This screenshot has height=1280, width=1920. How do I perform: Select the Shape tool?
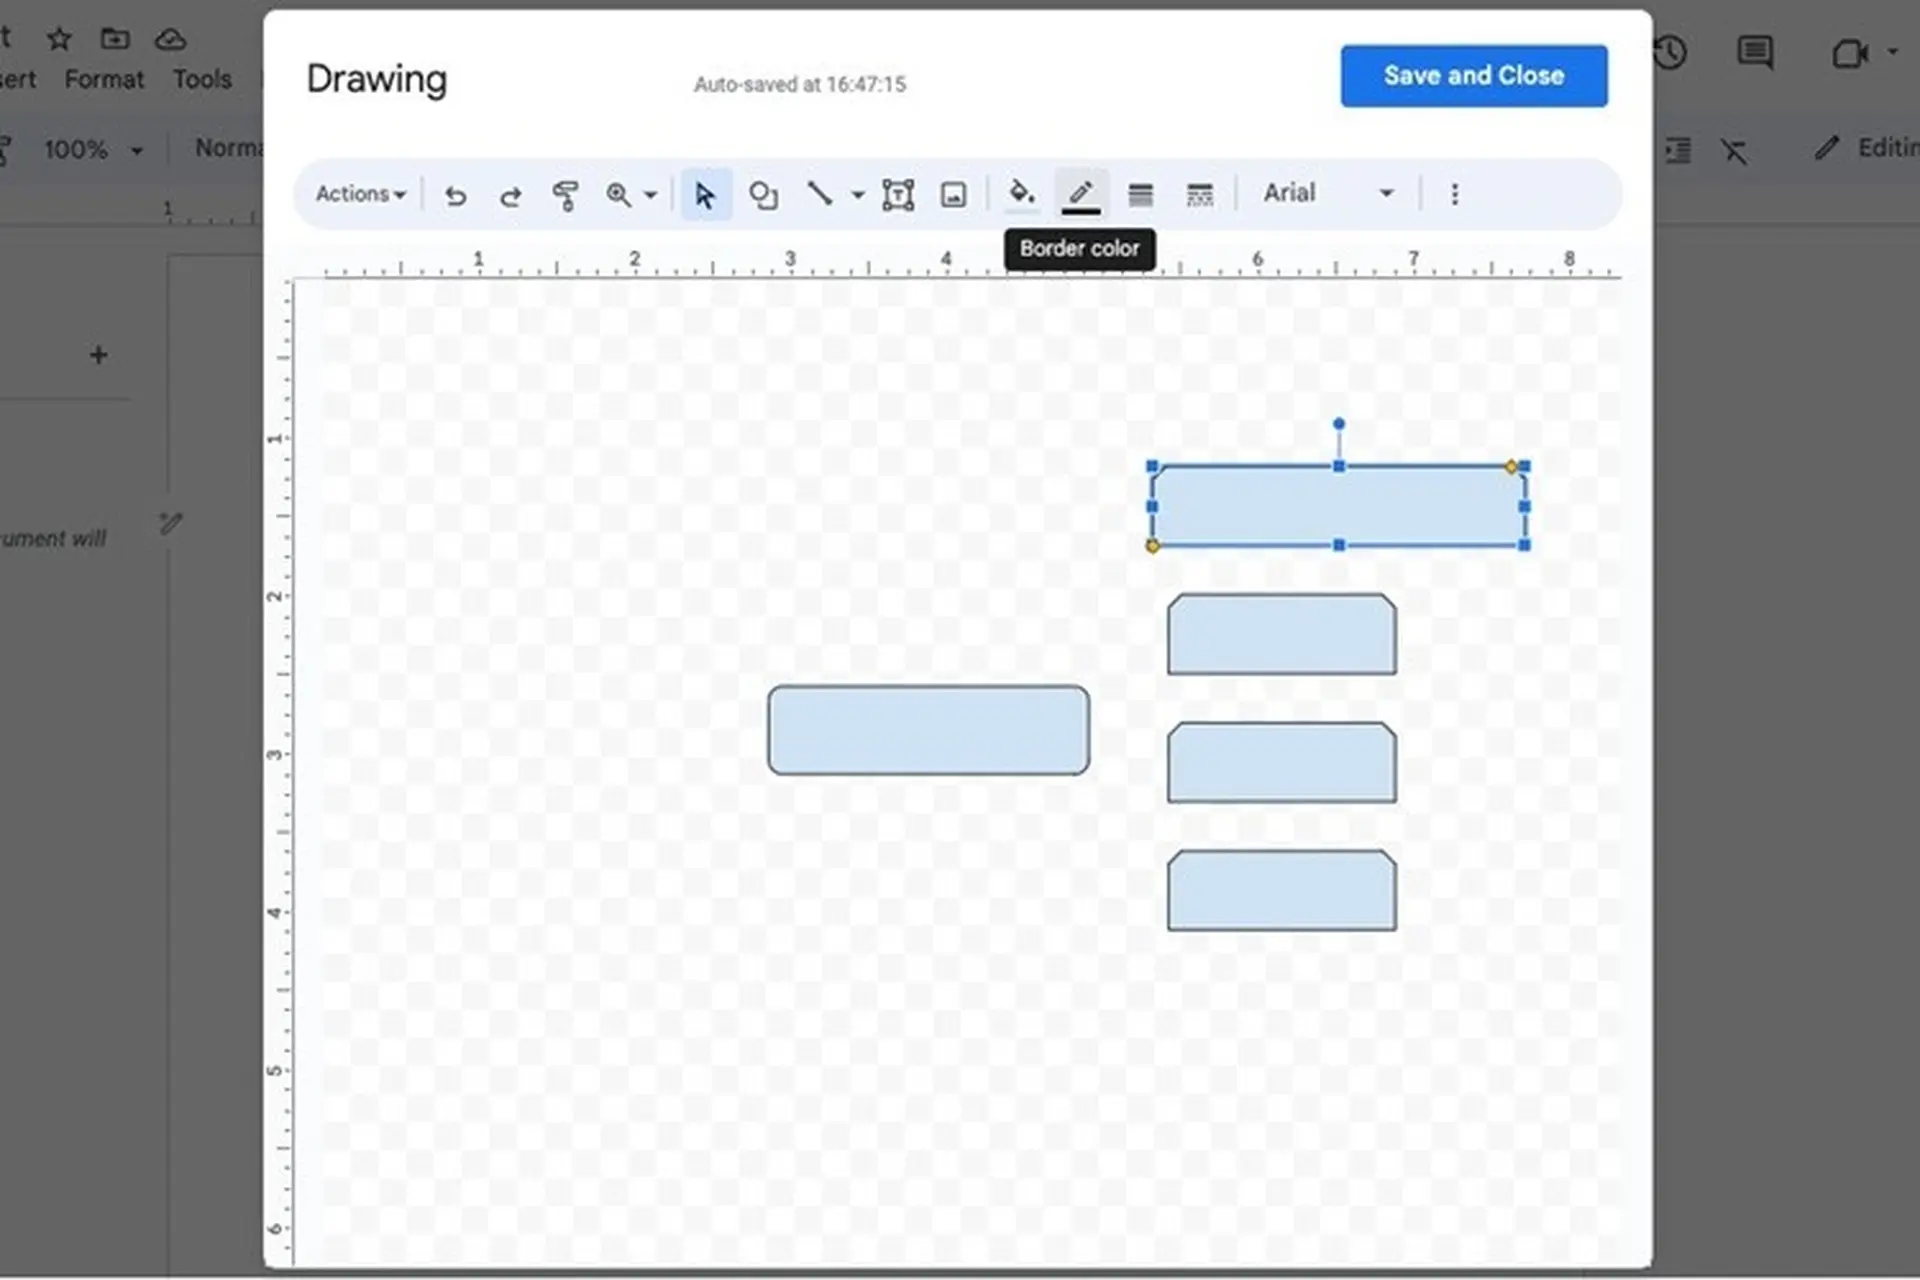tap(764, 194)
